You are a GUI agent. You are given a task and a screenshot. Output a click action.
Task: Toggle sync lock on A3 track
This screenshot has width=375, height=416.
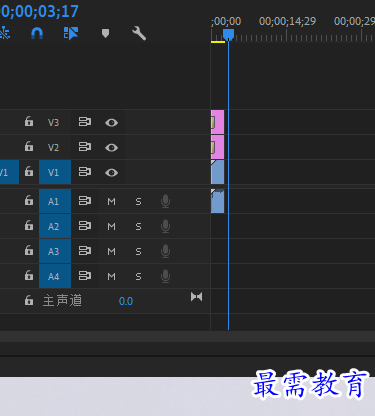(85, 251)
